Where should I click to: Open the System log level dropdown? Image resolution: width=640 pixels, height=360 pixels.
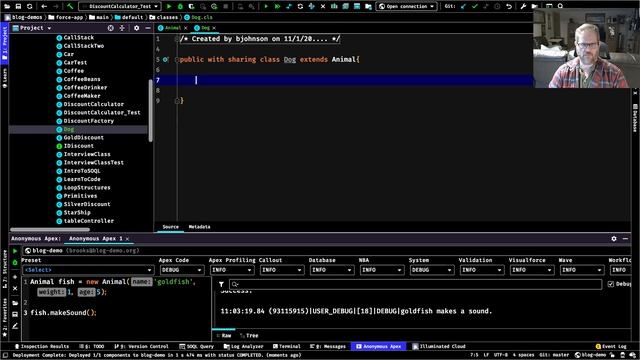431,270
